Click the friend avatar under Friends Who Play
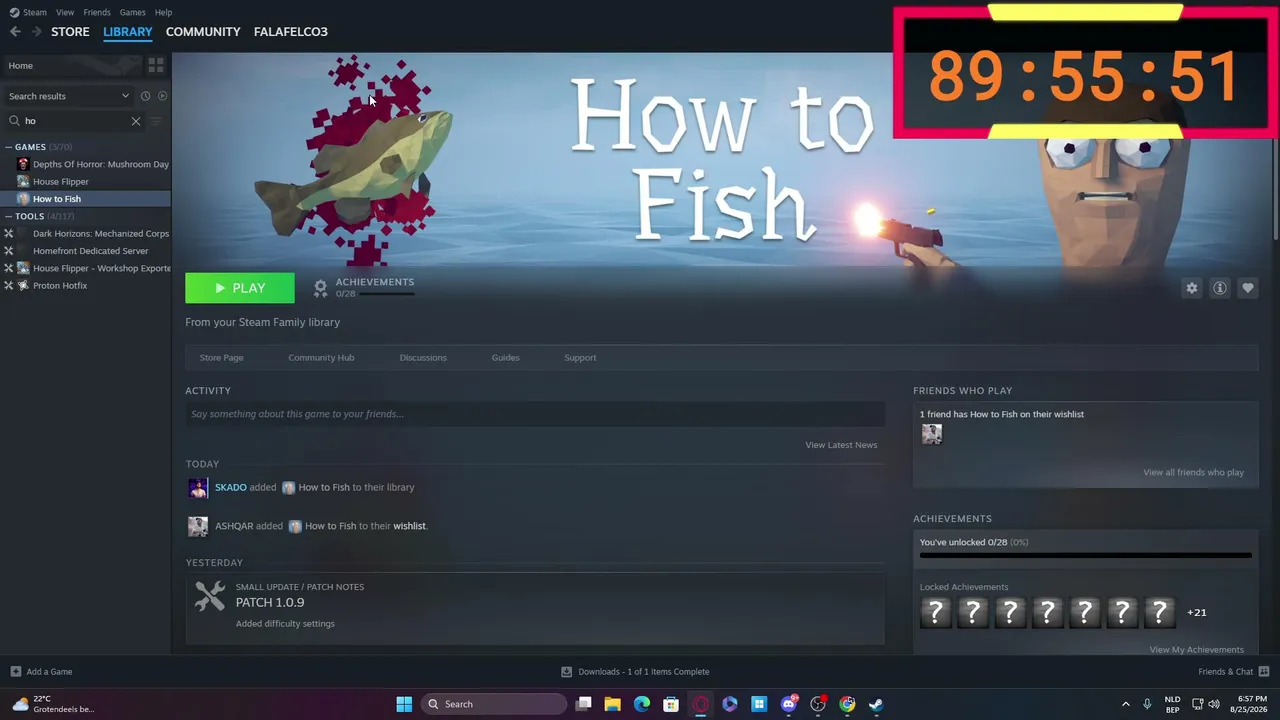This screenshot has height=720, width=1280. tap(931, 434)
